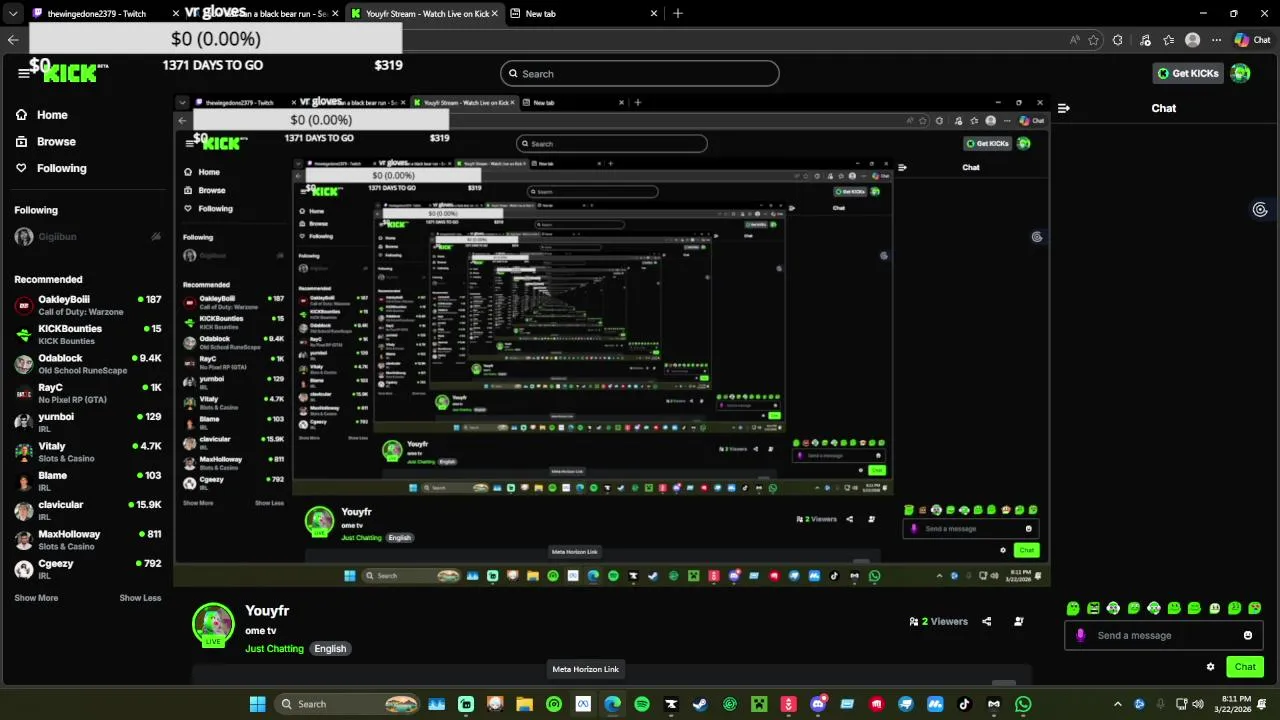Viewport: 1280px width, 720px height.
Task: Click the Windows Start button
Action: click(x=257, y=704)
